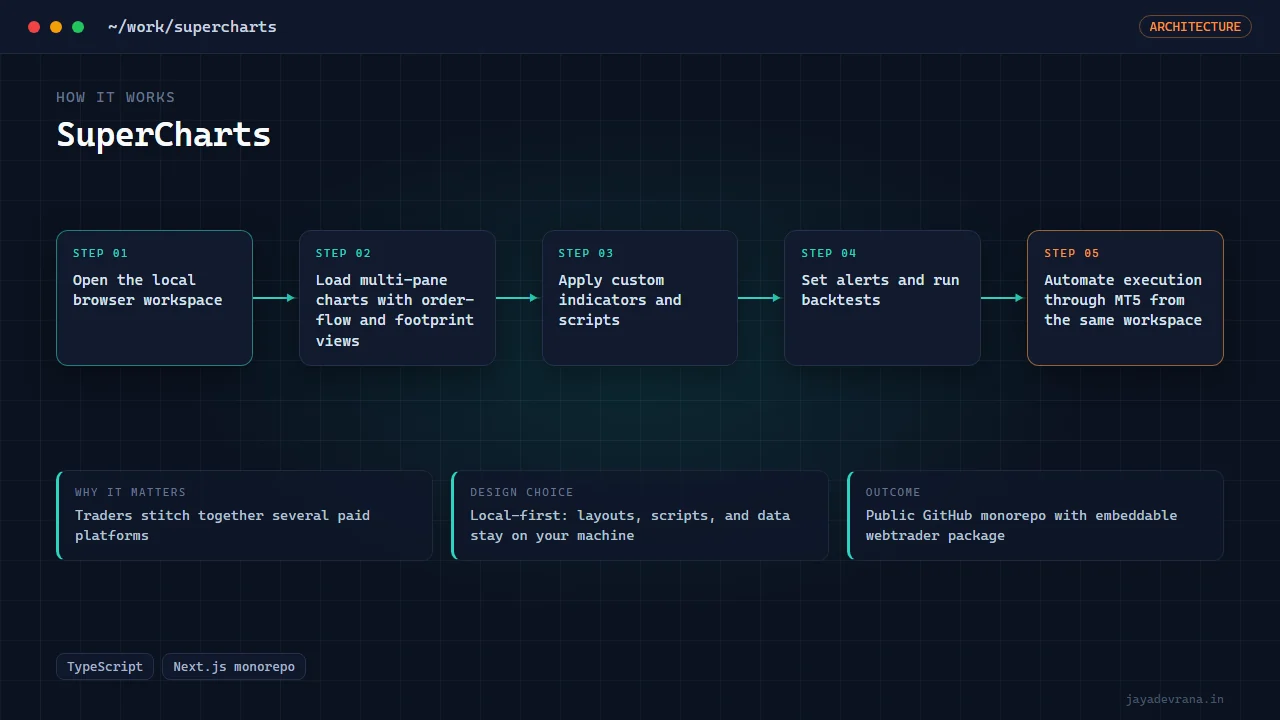
Task: Click "Apply custom indicators and scripts" text
Action: 620,300
